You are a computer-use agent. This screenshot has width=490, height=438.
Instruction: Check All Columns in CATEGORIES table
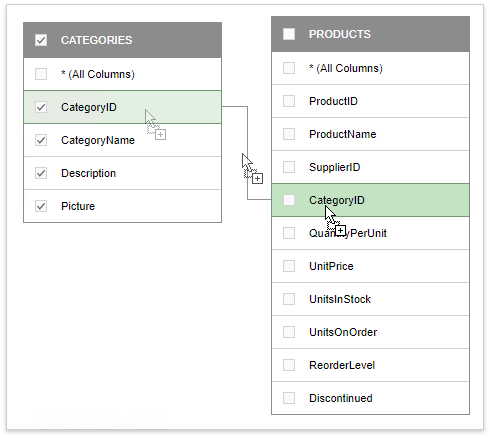tap(41, 74)
